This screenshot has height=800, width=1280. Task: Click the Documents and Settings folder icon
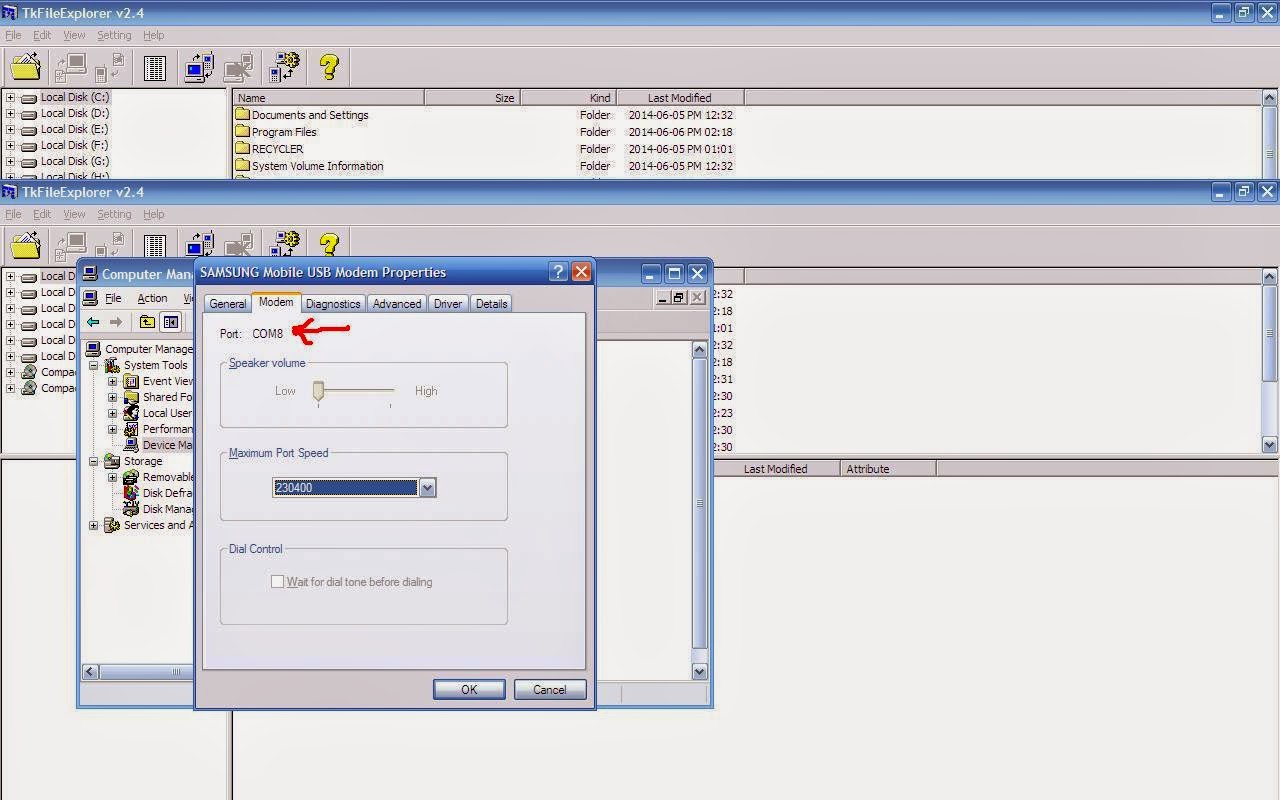(x=242, y=115)
